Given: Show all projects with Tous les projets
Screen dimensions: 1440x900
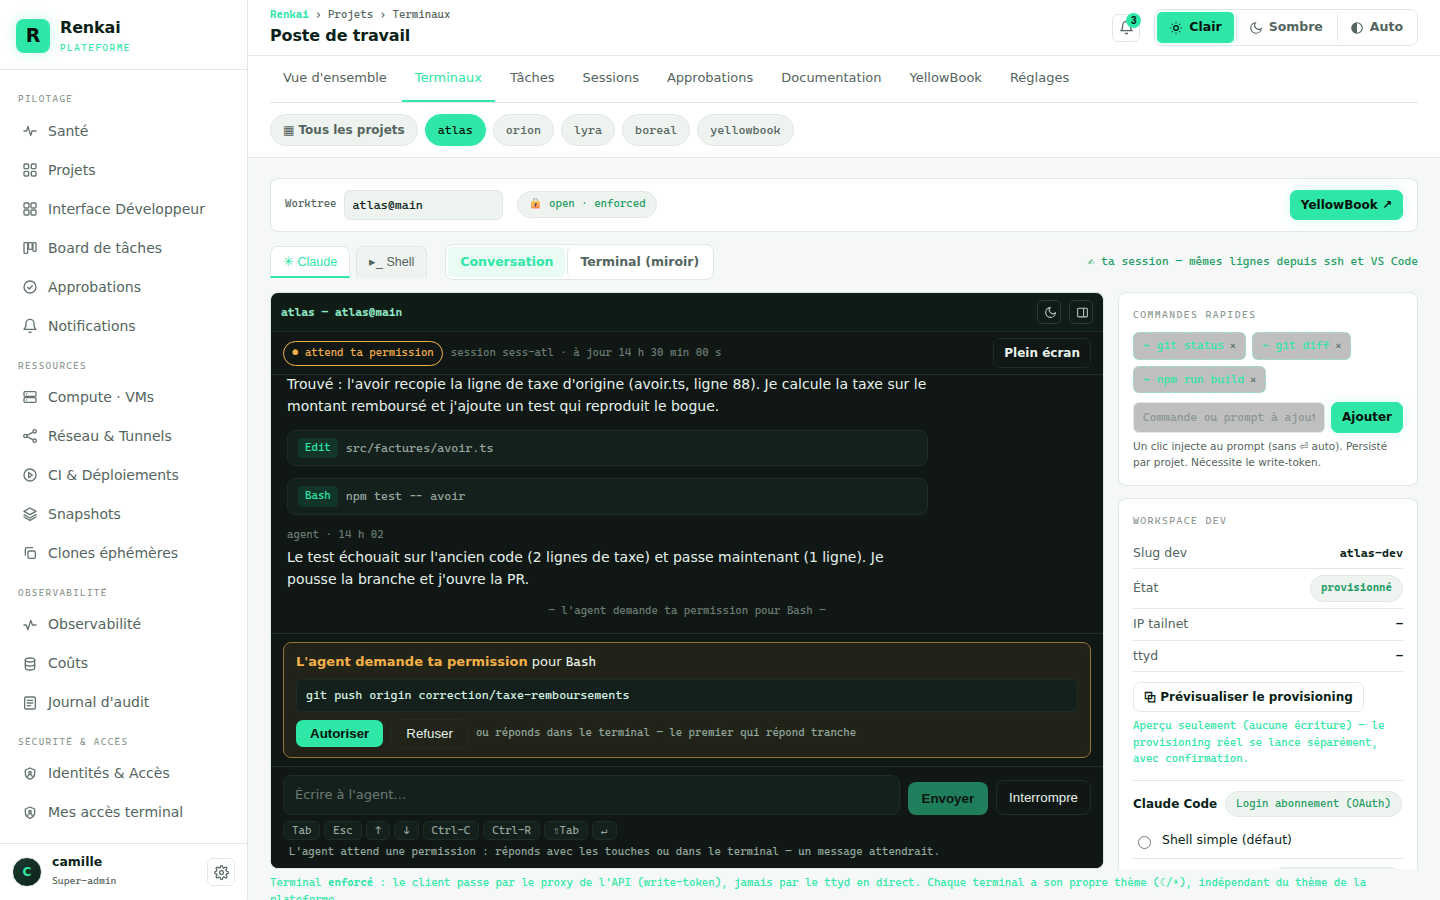Looking at the screenshot, I should (344, 130).
